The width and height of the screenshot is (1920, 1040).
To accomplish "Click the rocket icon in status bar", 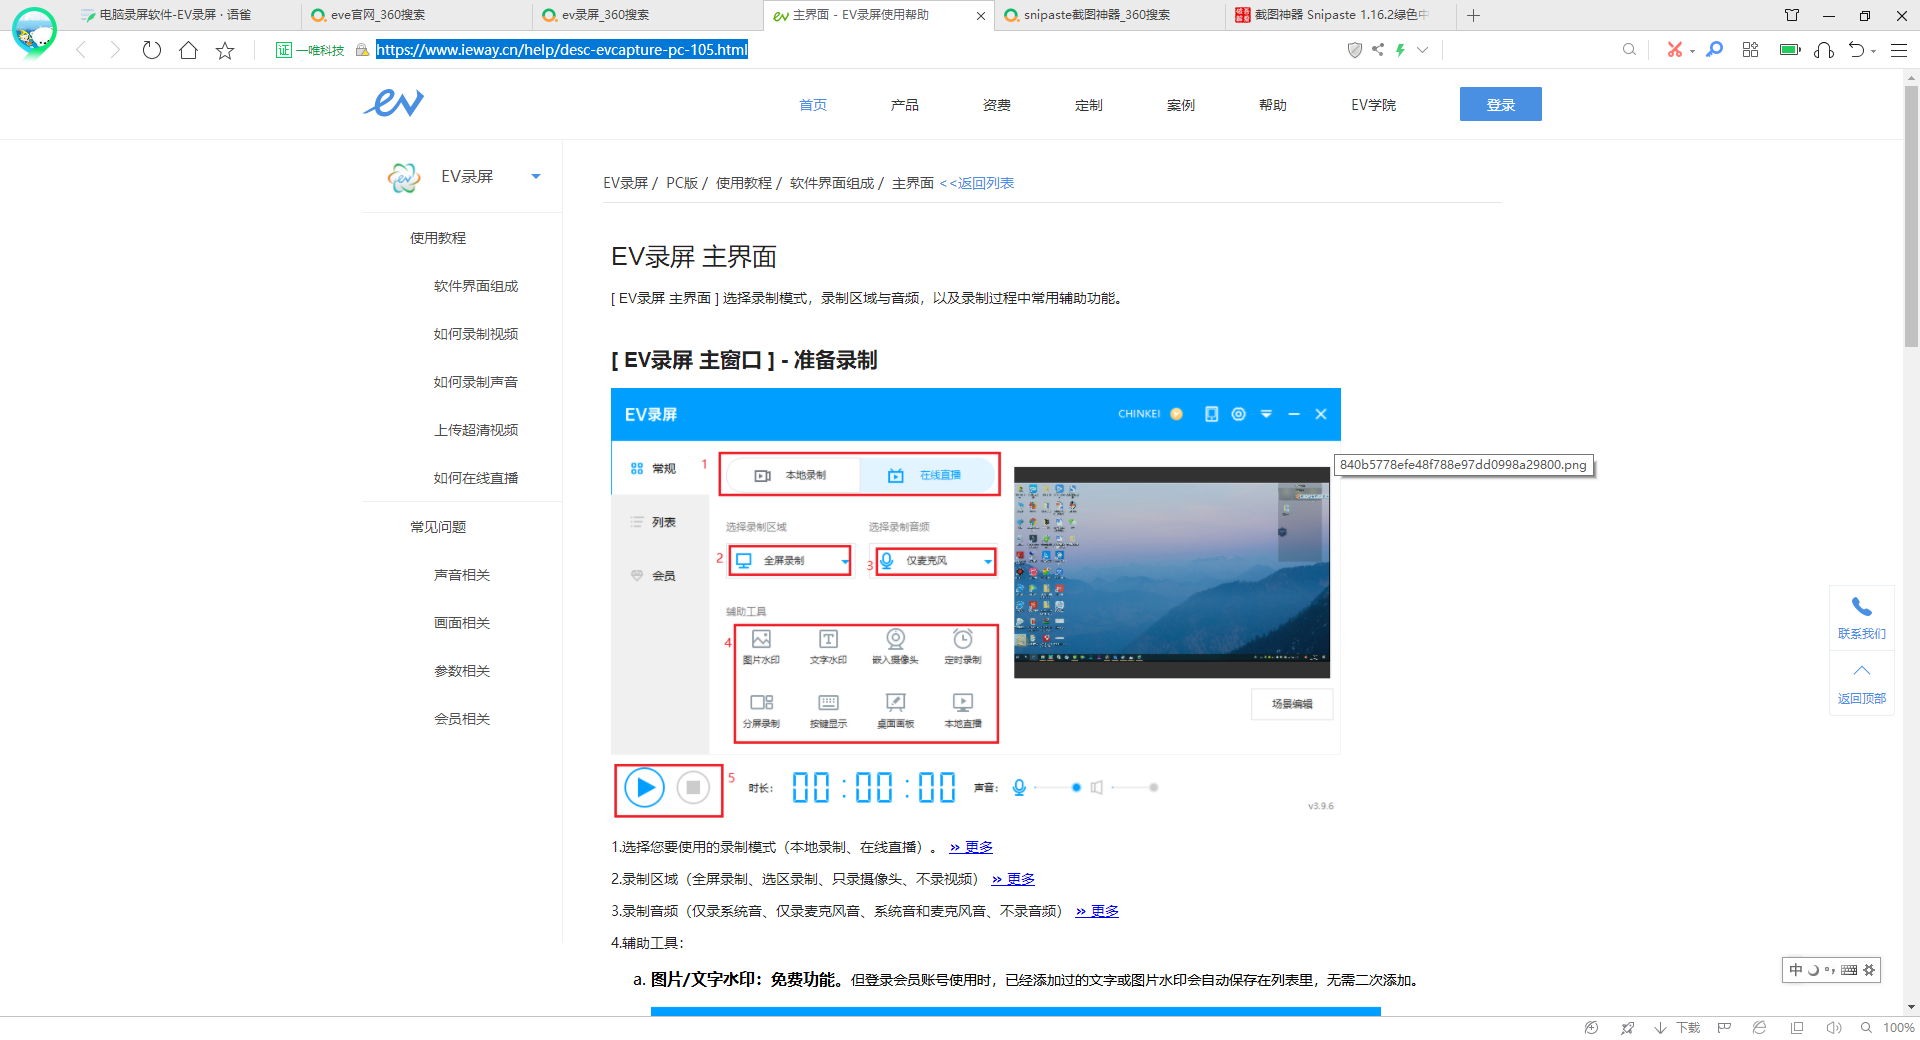I will point(1628,1028).
